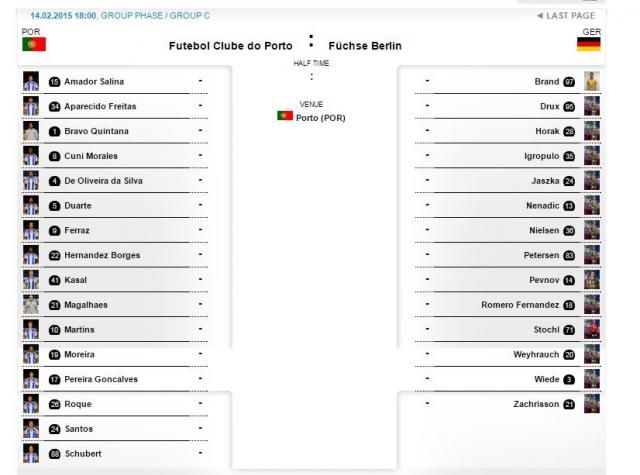Click the number 1 badge for Bravo Quintana

point(54,131)
